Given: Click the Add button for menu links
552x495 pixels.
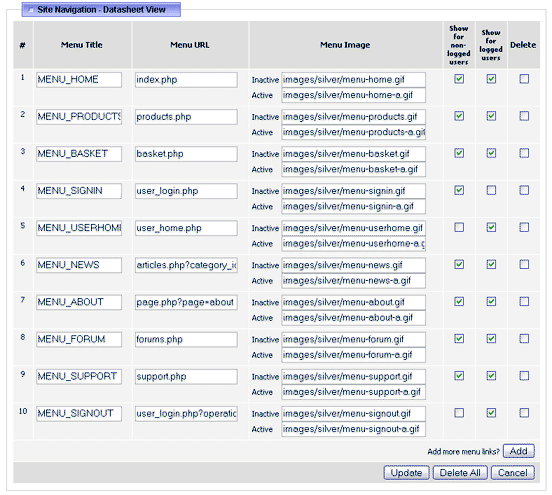Looking at the screenshot, I should (519, 451).
